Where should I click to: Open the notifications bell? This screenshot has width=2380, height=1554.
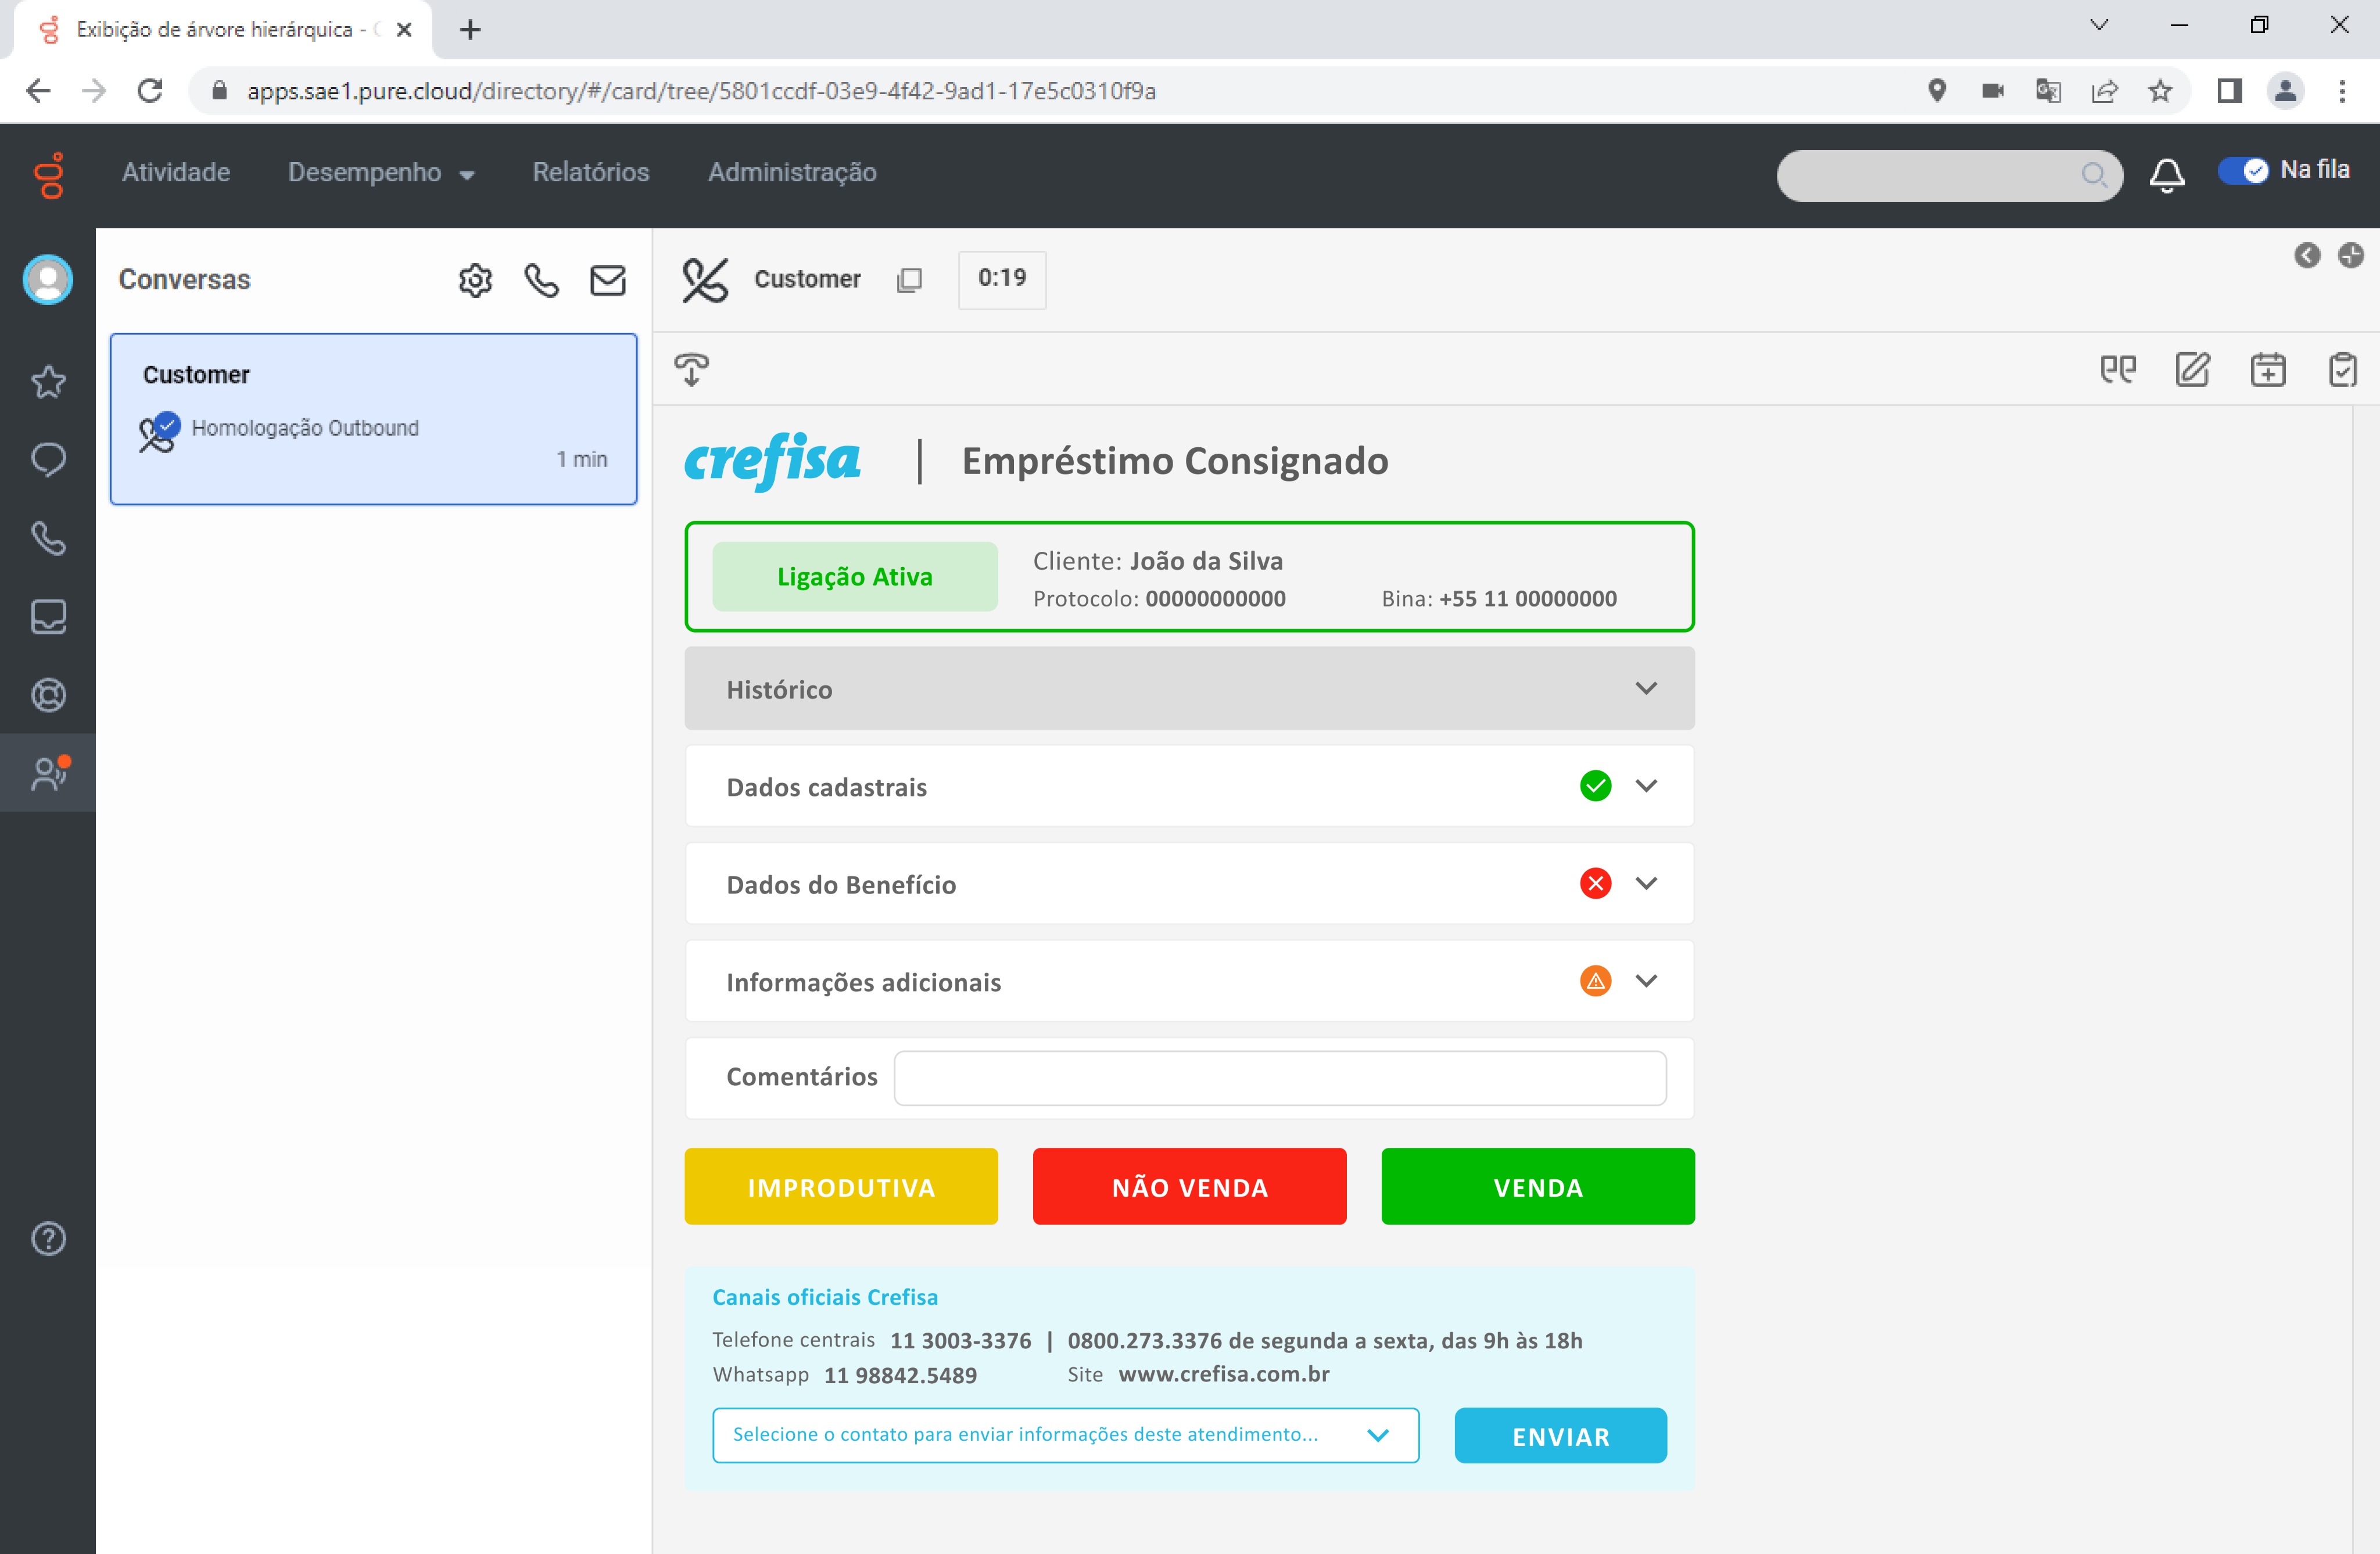[2166, 174]
